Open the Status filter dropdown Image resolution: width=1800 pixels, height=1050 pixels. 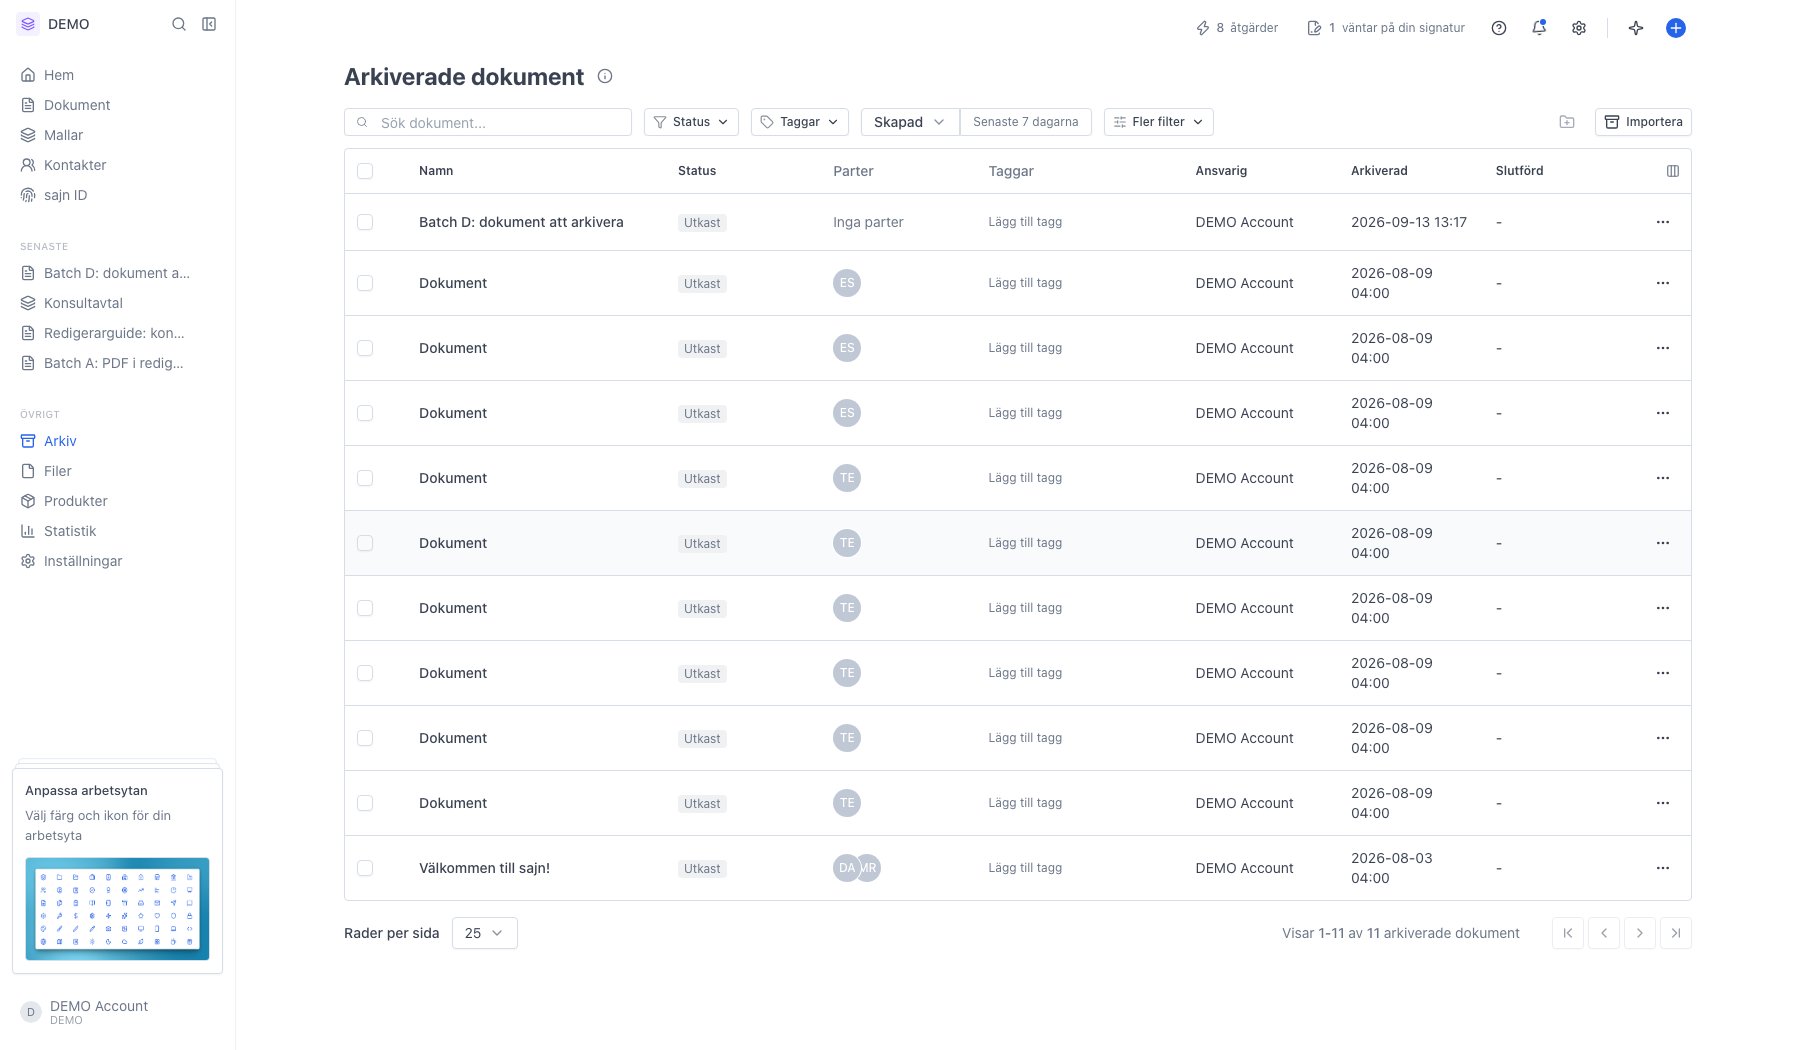point(691,122)
